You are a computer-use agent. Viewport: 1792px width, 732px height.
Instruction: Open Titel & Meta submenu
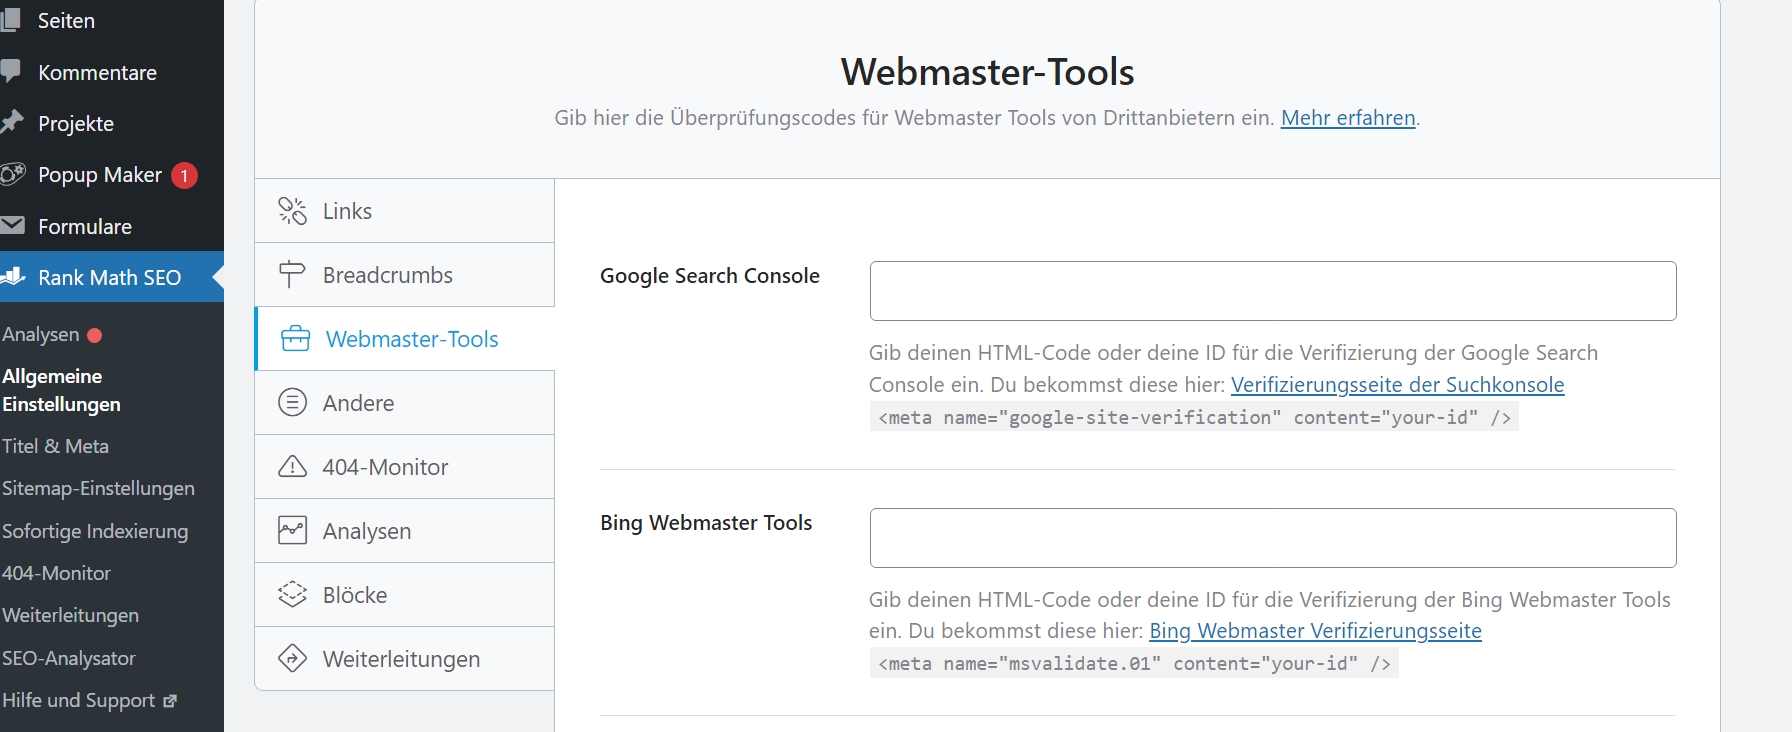[x=56, y=446]
